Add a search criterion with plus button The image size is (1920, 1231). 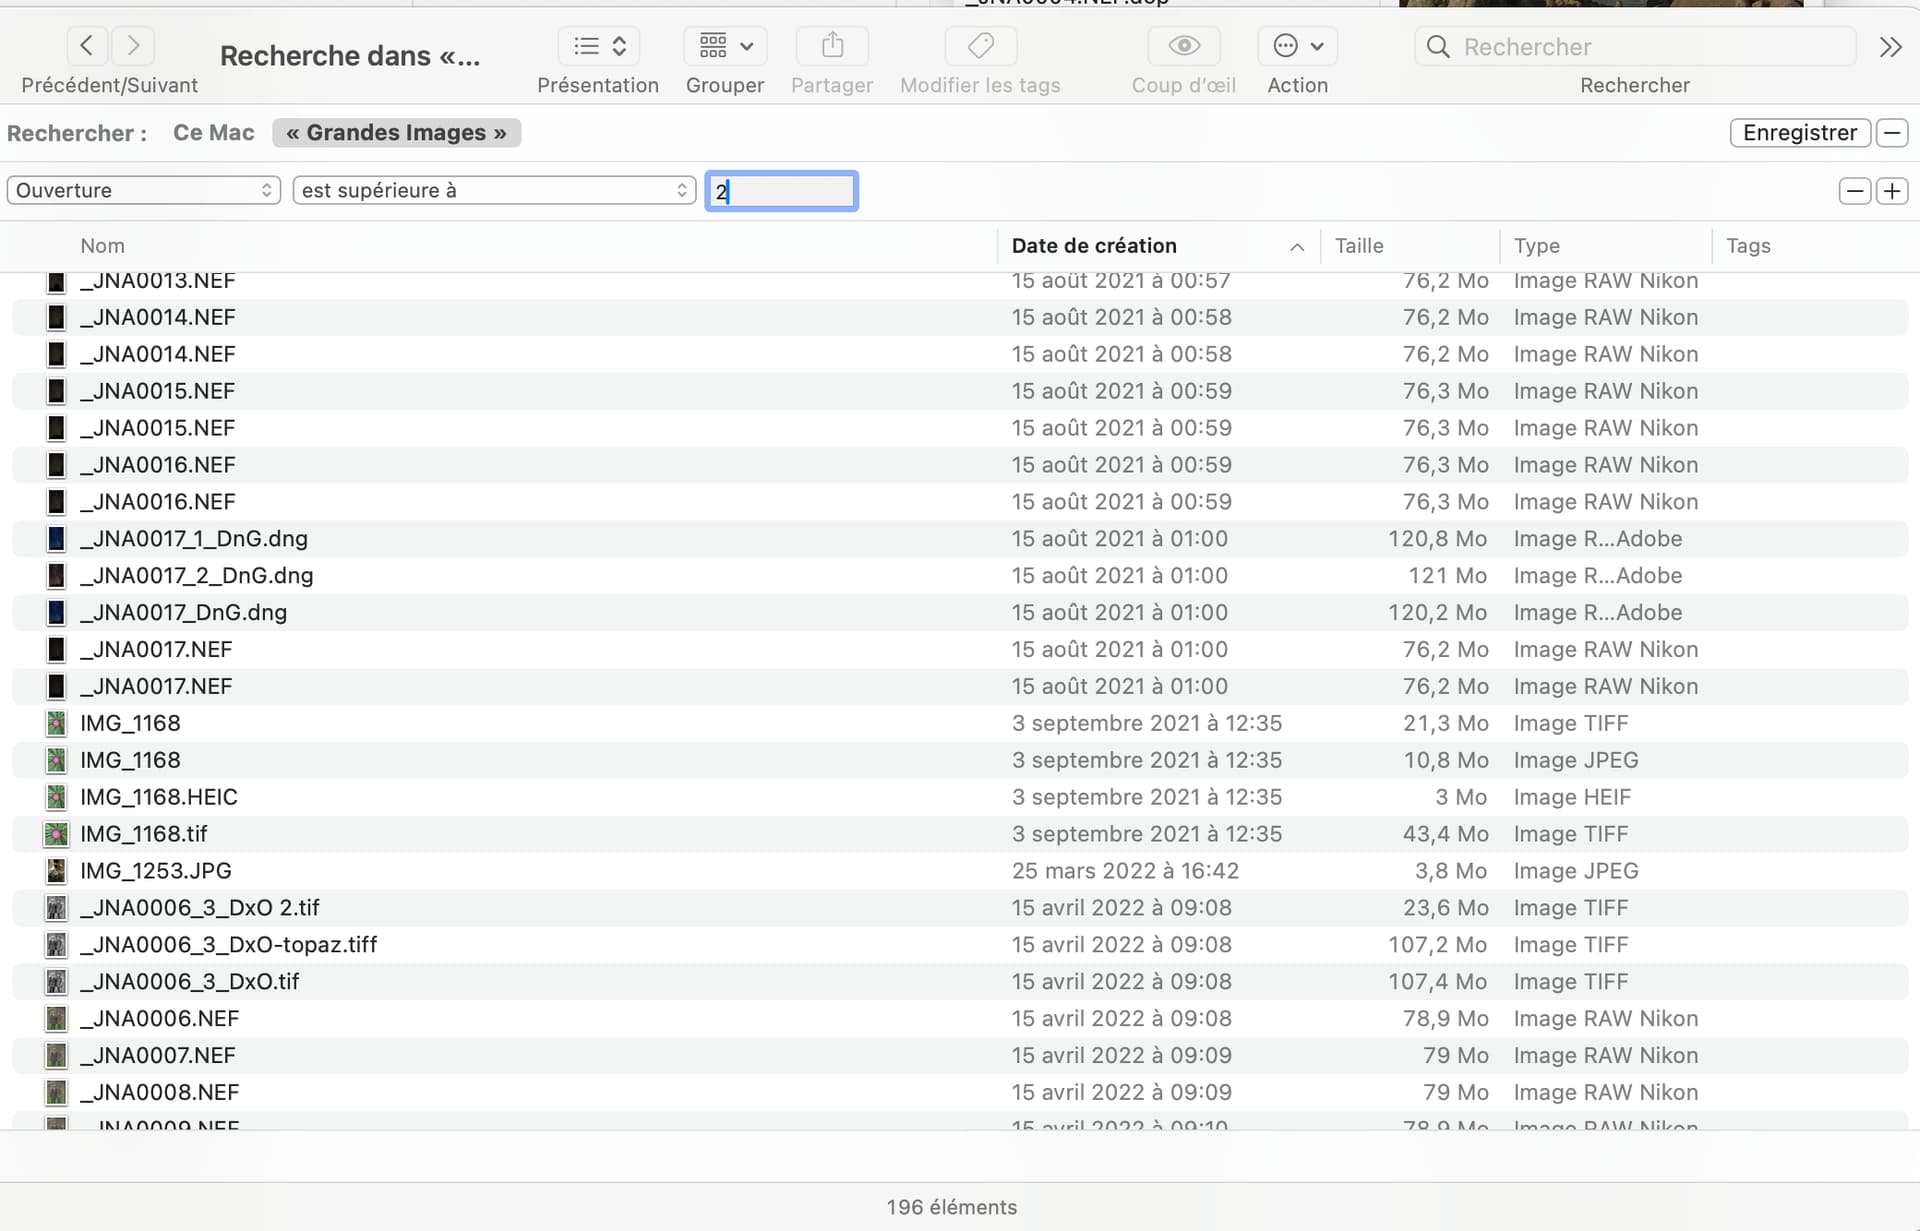[1892, 191]
